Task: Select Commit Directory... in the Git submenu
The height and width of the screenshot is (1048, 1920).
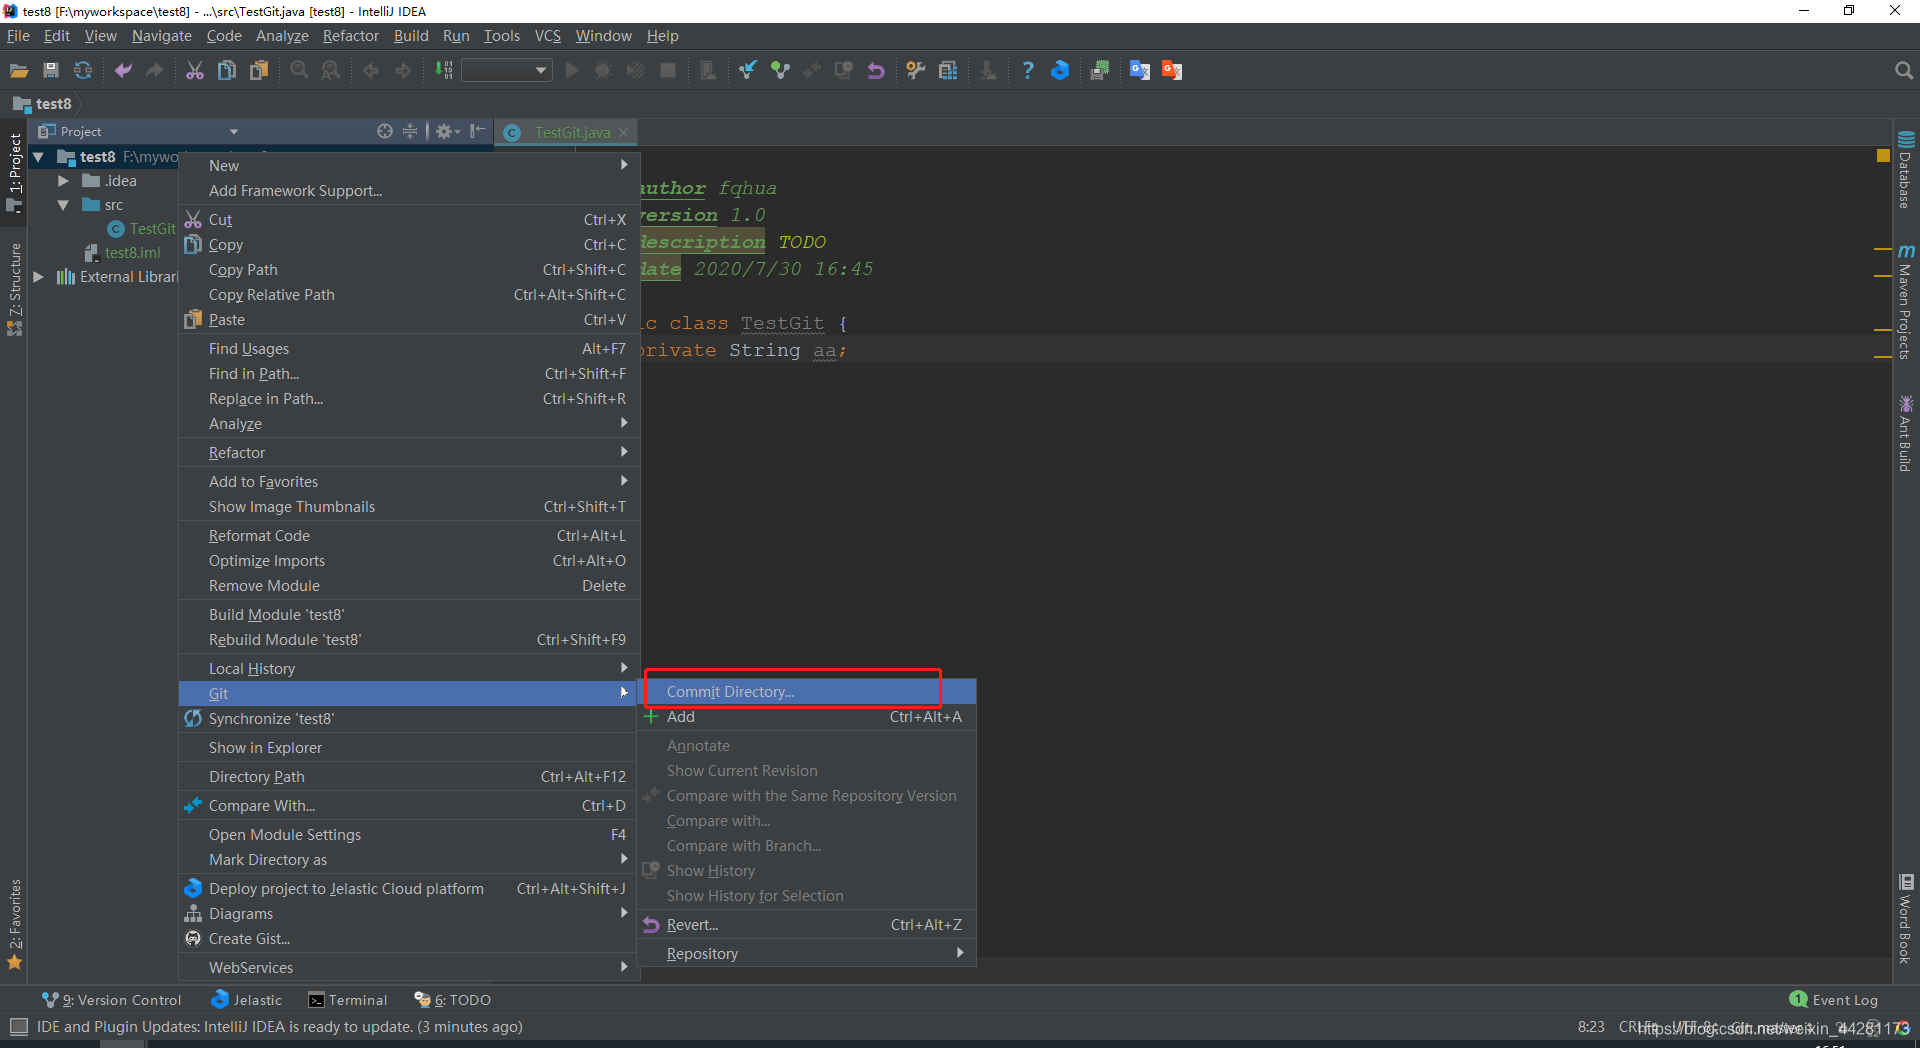Action: [x=807, y=692]
